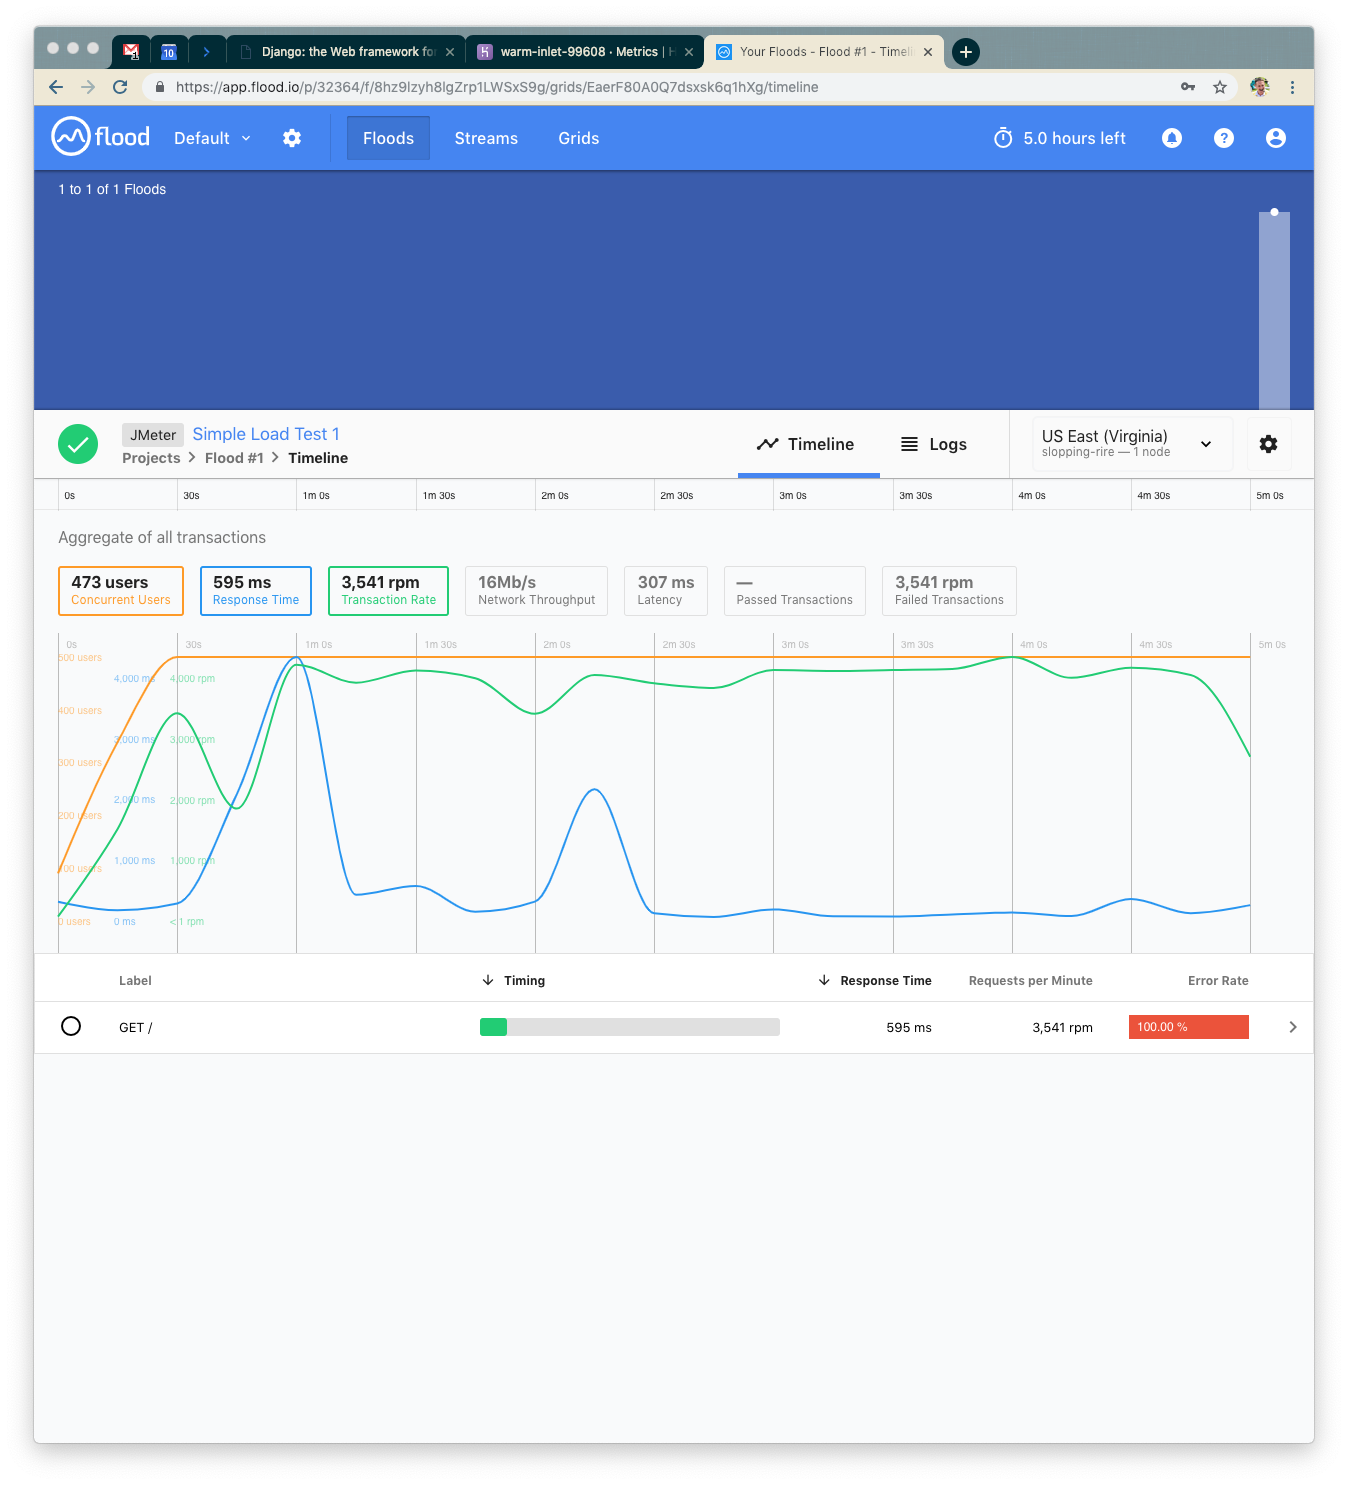
Task: Expand the Default project dropdown
Action: [x=212, y=138]
